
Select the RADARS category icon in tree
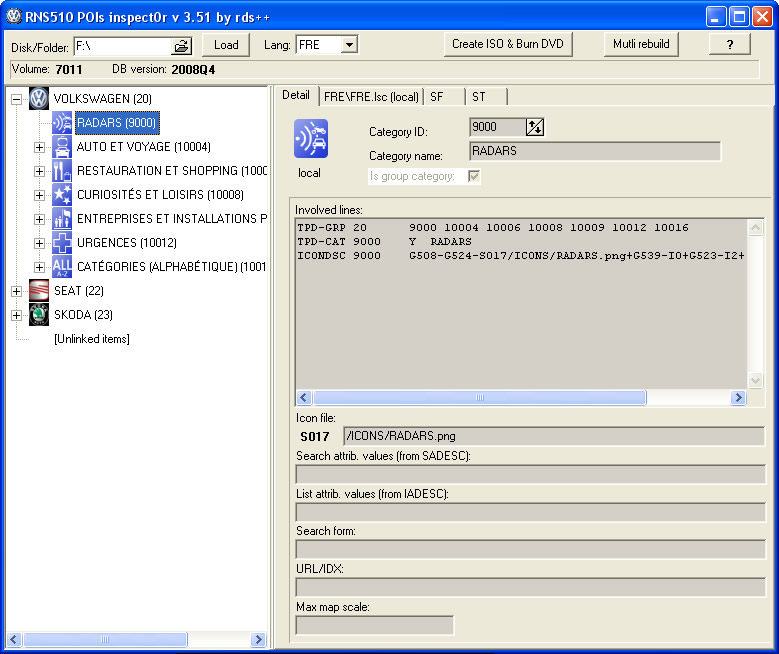point(62,123)
